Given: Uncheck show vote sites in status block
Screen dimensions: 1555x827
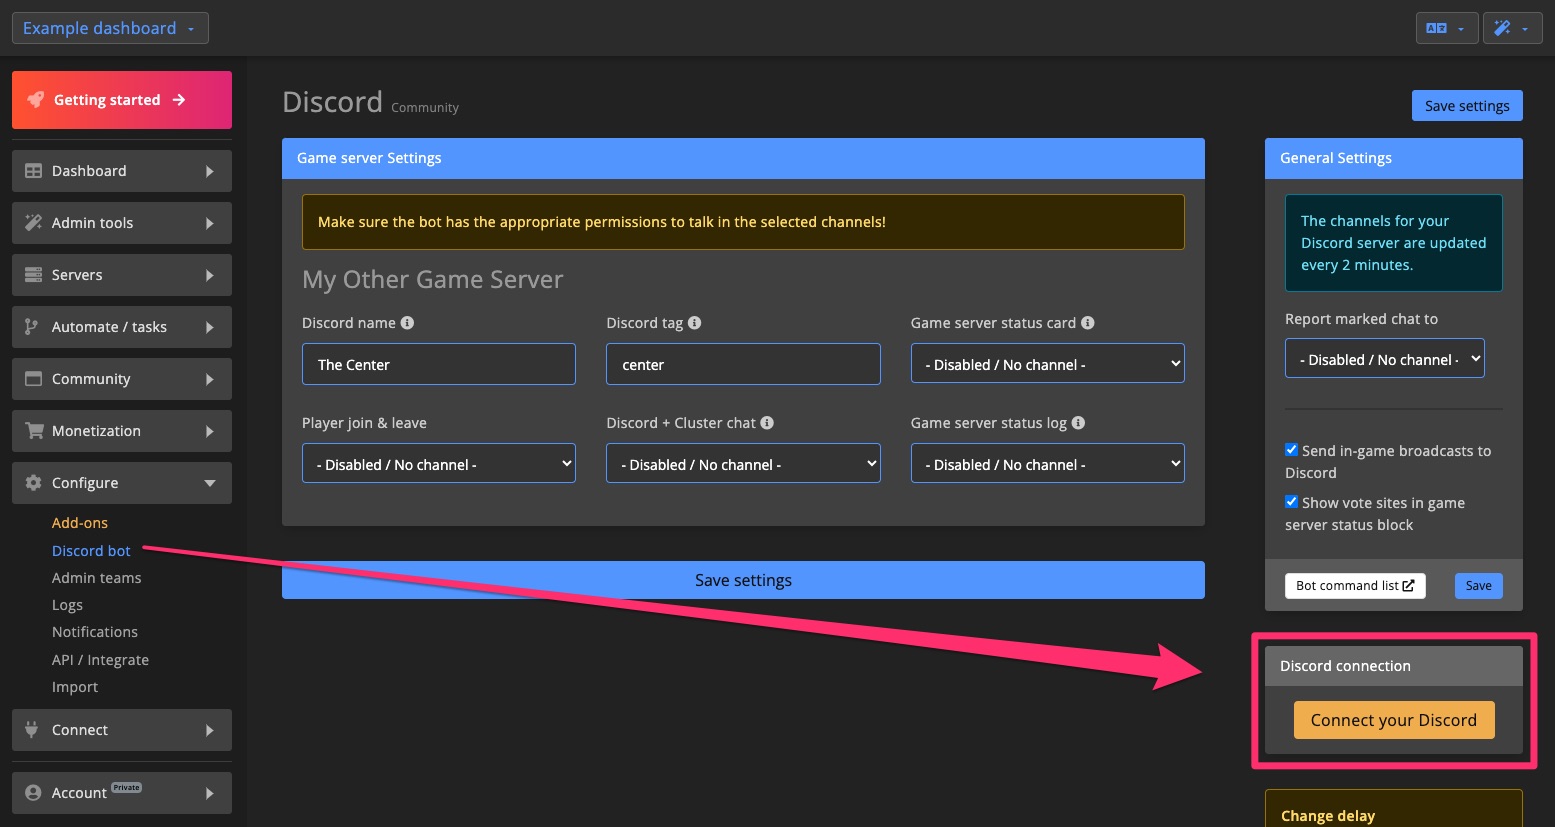Looking at the screenshot, I should (x=1291, y=501).
